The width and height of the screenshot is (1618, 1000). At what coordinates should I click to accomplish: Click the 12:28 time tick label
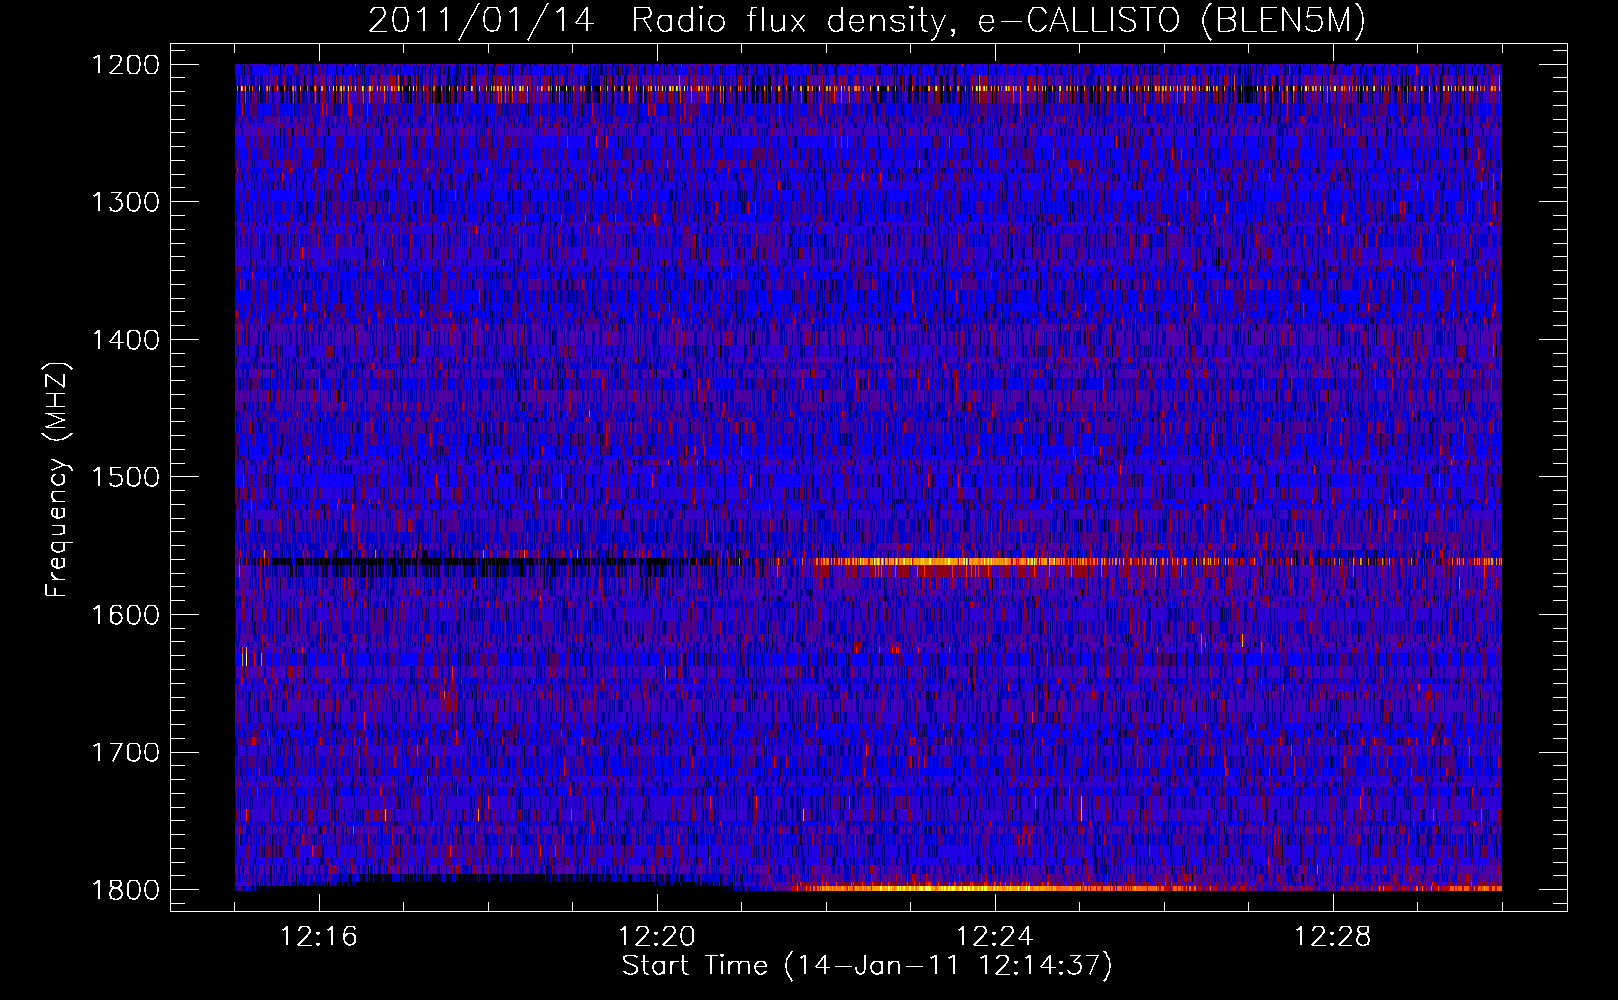[x=1333, y=937]
